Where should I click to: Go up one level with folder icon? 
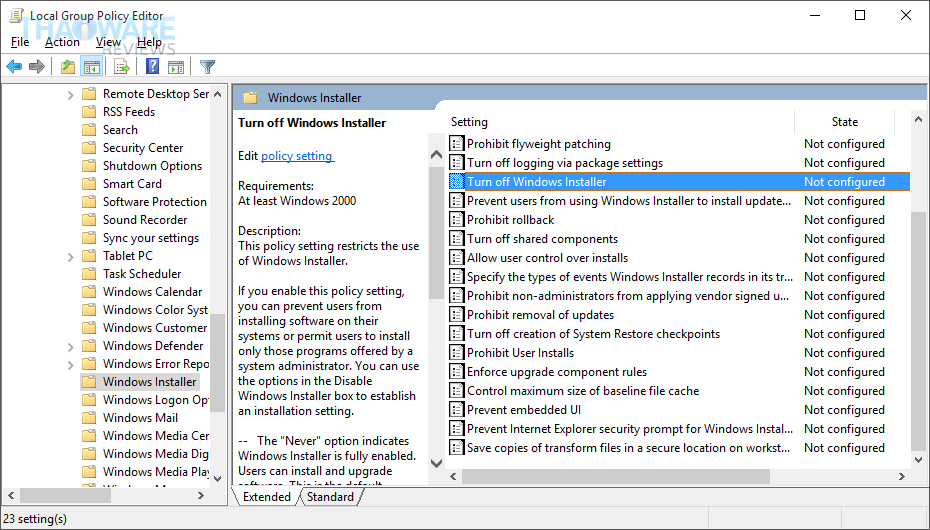[x=67, y=67]
